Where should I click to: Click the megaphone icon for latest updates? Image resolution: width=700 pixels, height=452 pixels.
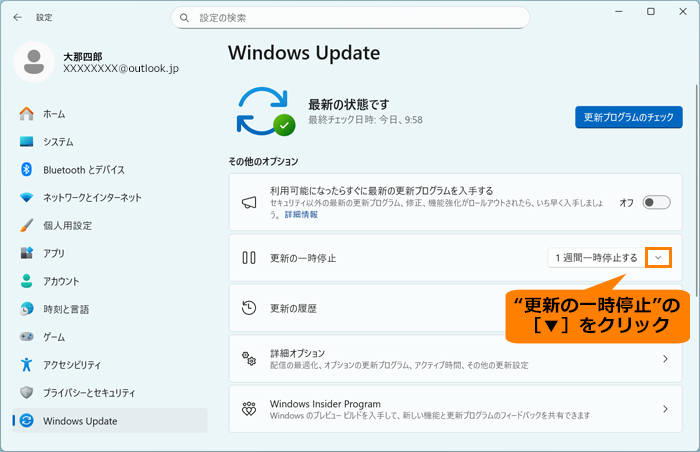(249, 202)
